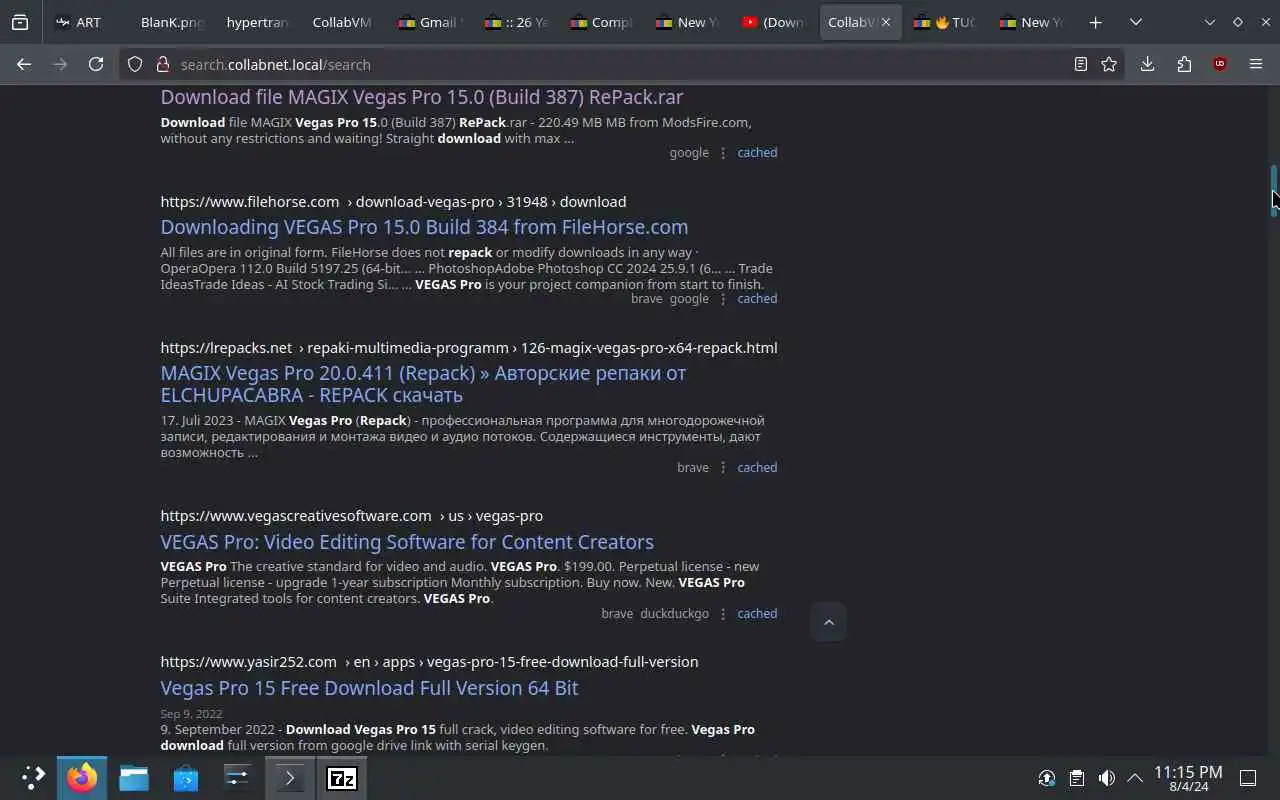Open the clipboard tray icon
Screen dimensions: 1280x800
click(1076, 778)
